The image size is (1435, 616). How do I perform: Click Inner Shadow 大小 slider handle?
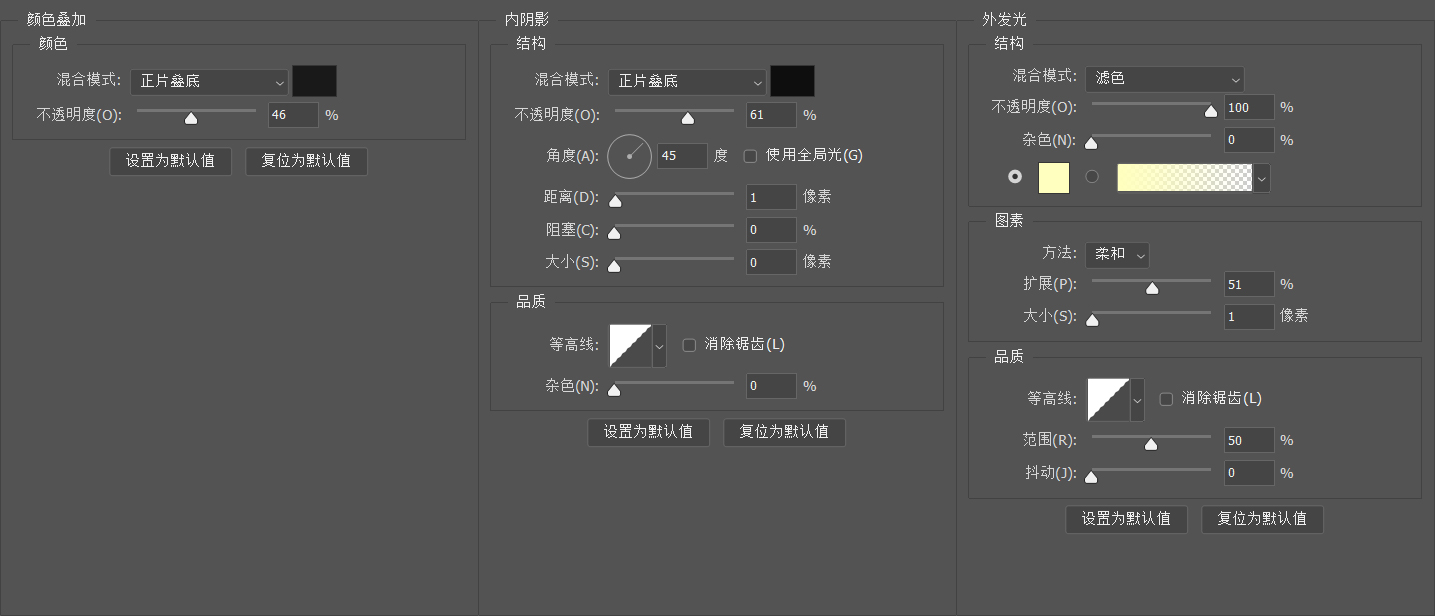tap(614, 266)
